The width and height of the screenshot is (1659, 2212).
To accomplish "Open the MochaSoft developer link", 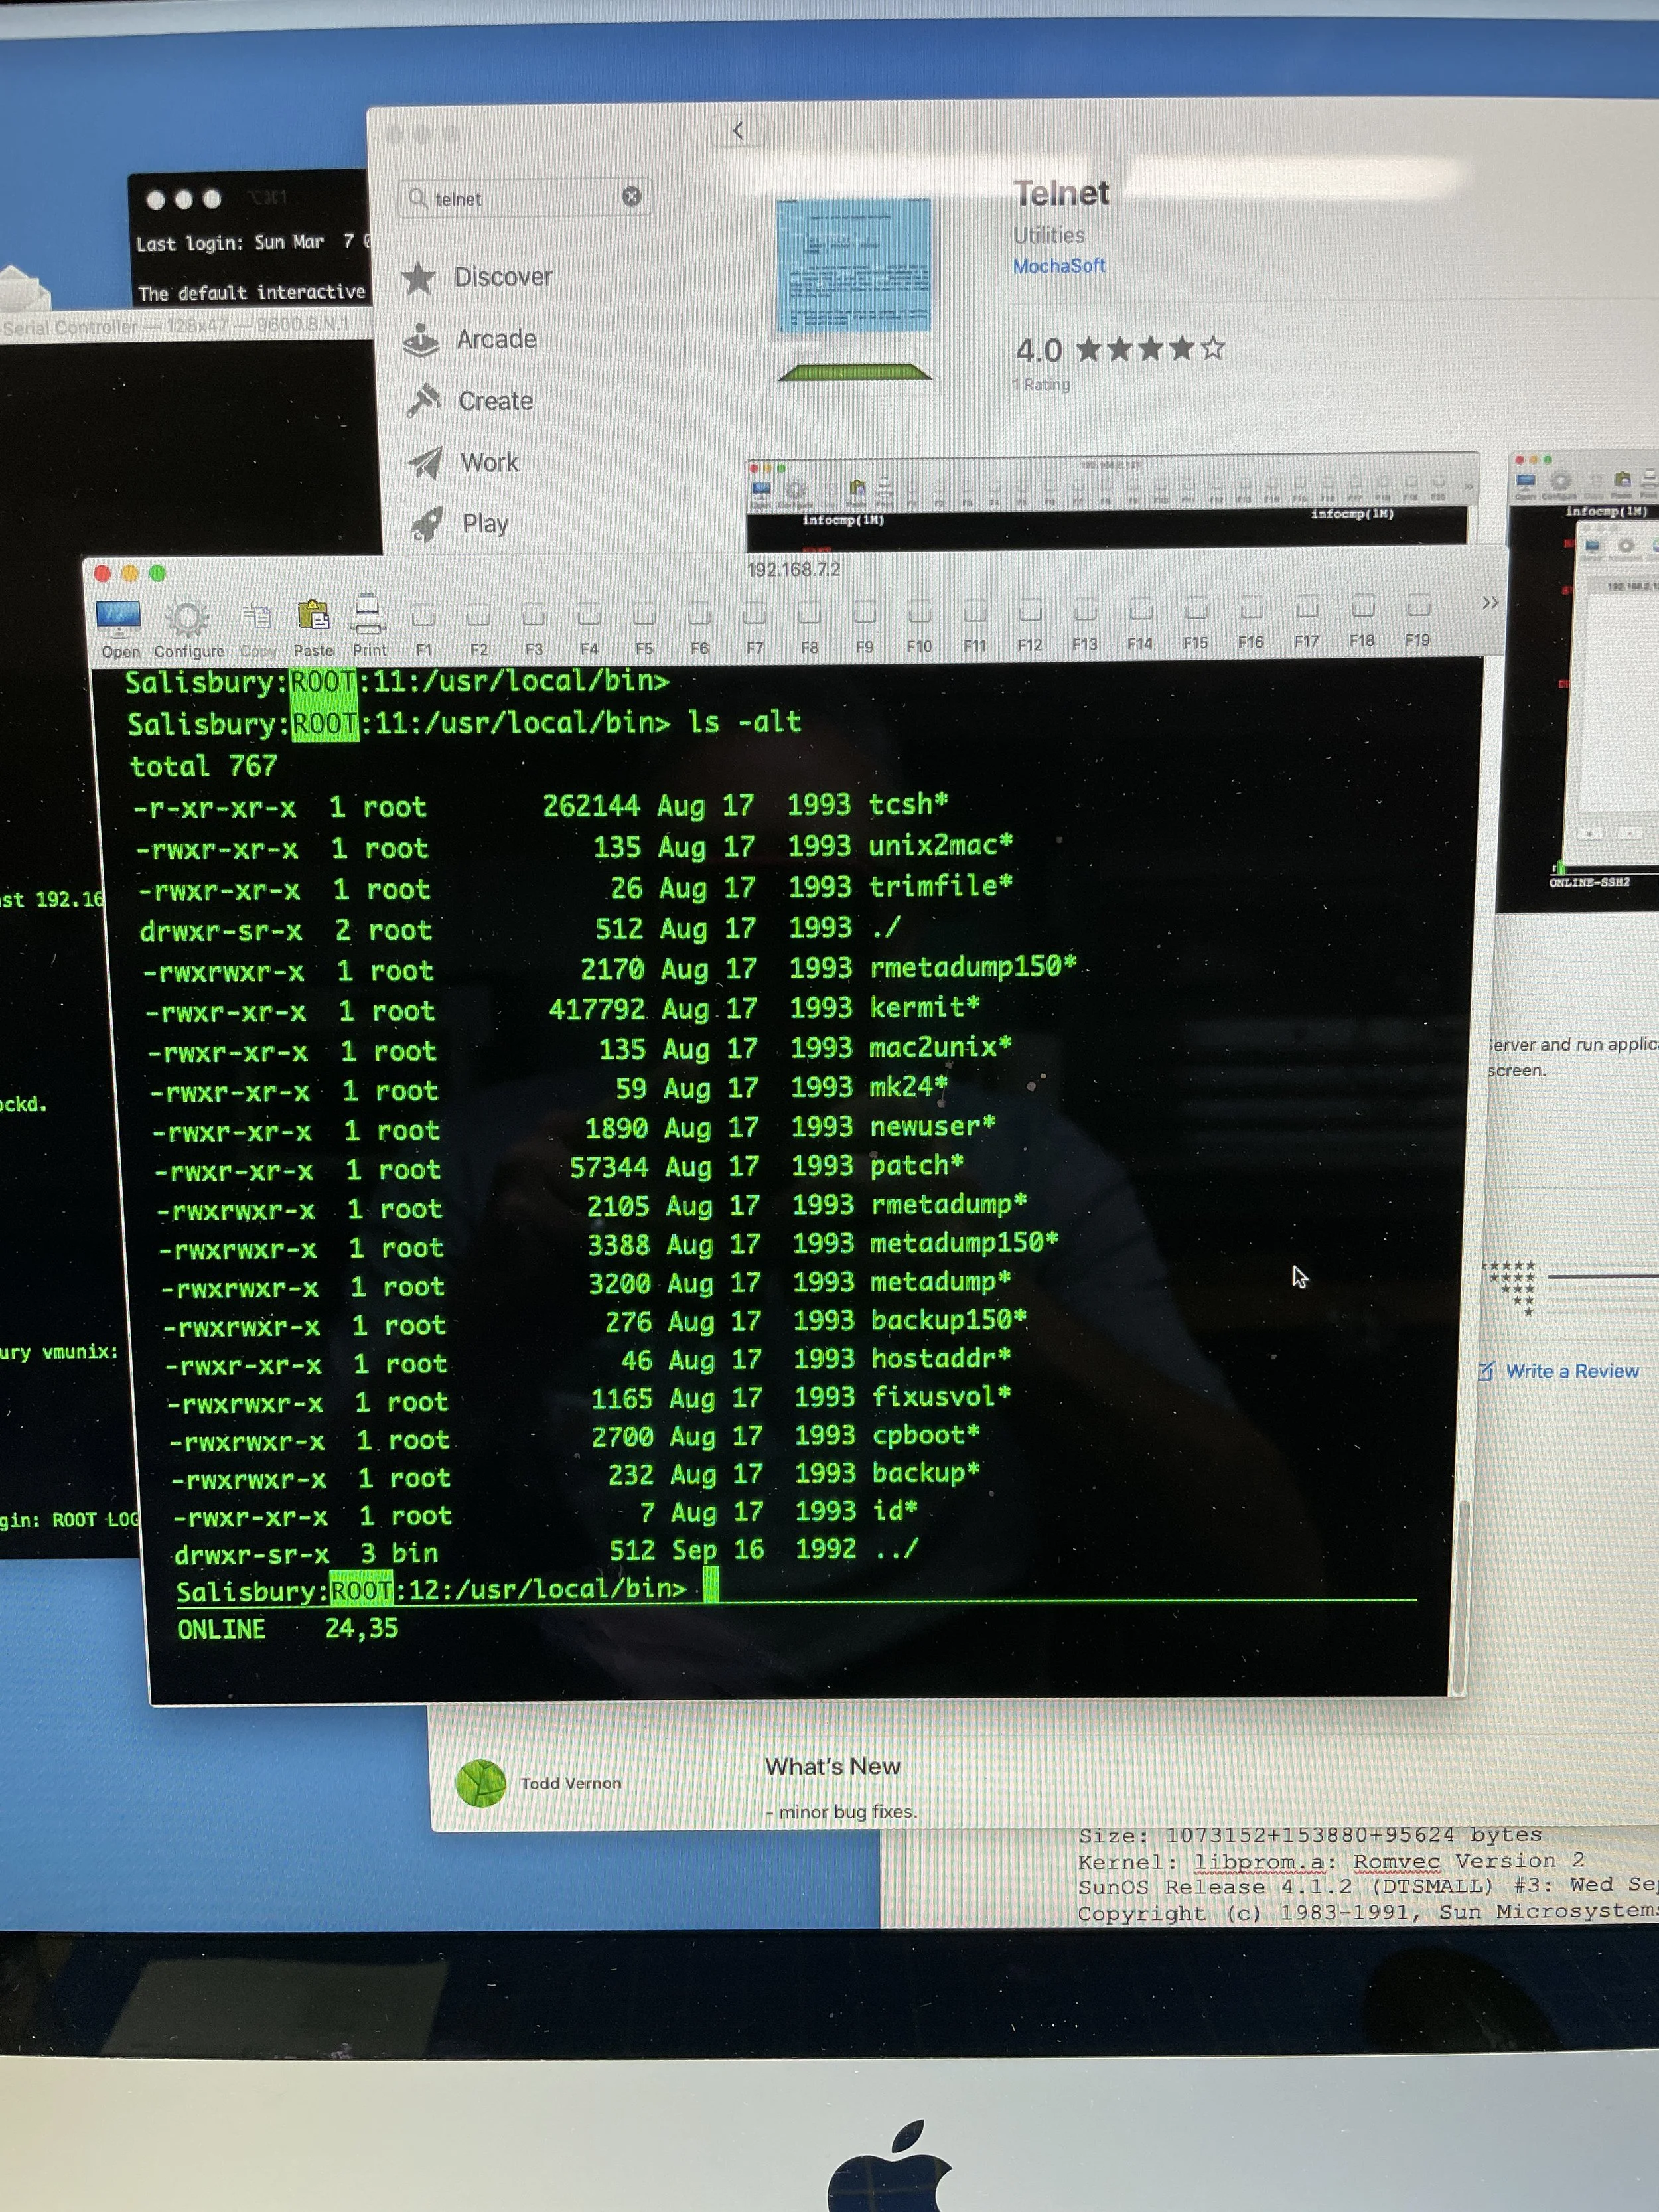I will click(1058, 266).
